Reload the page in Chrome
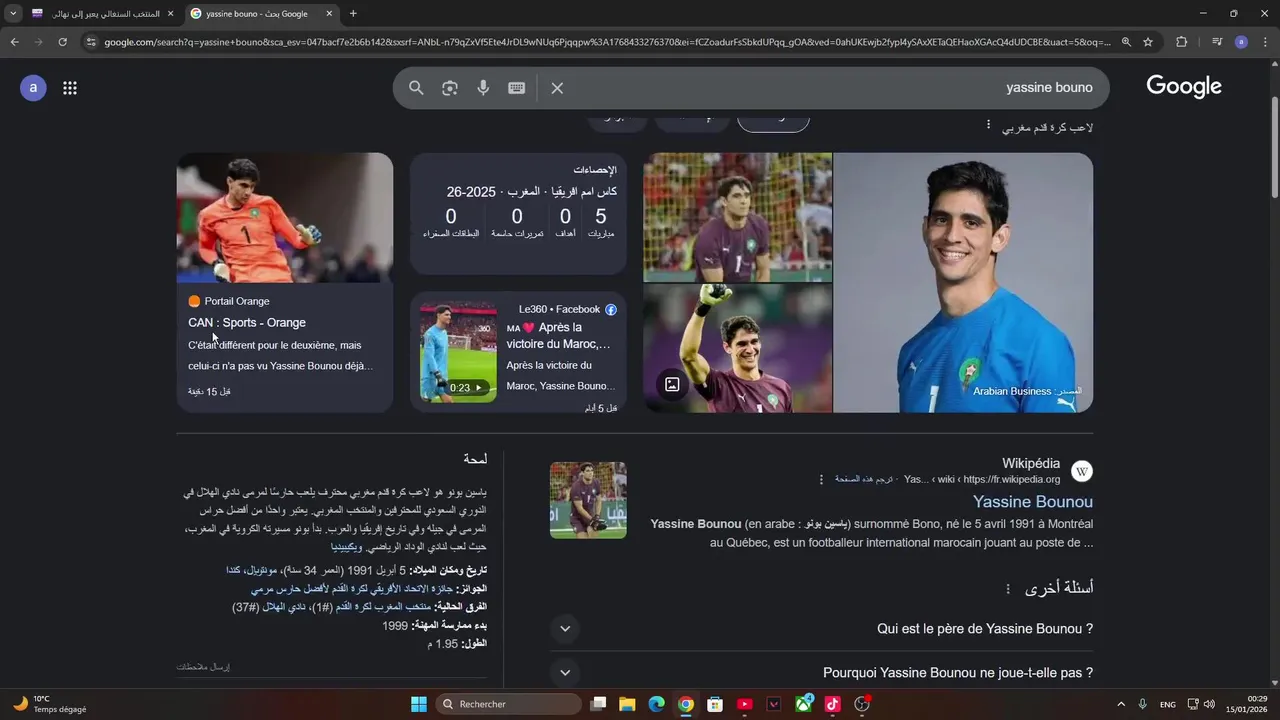The width and height of the screenshot is (1280, 720). (62, 42)
